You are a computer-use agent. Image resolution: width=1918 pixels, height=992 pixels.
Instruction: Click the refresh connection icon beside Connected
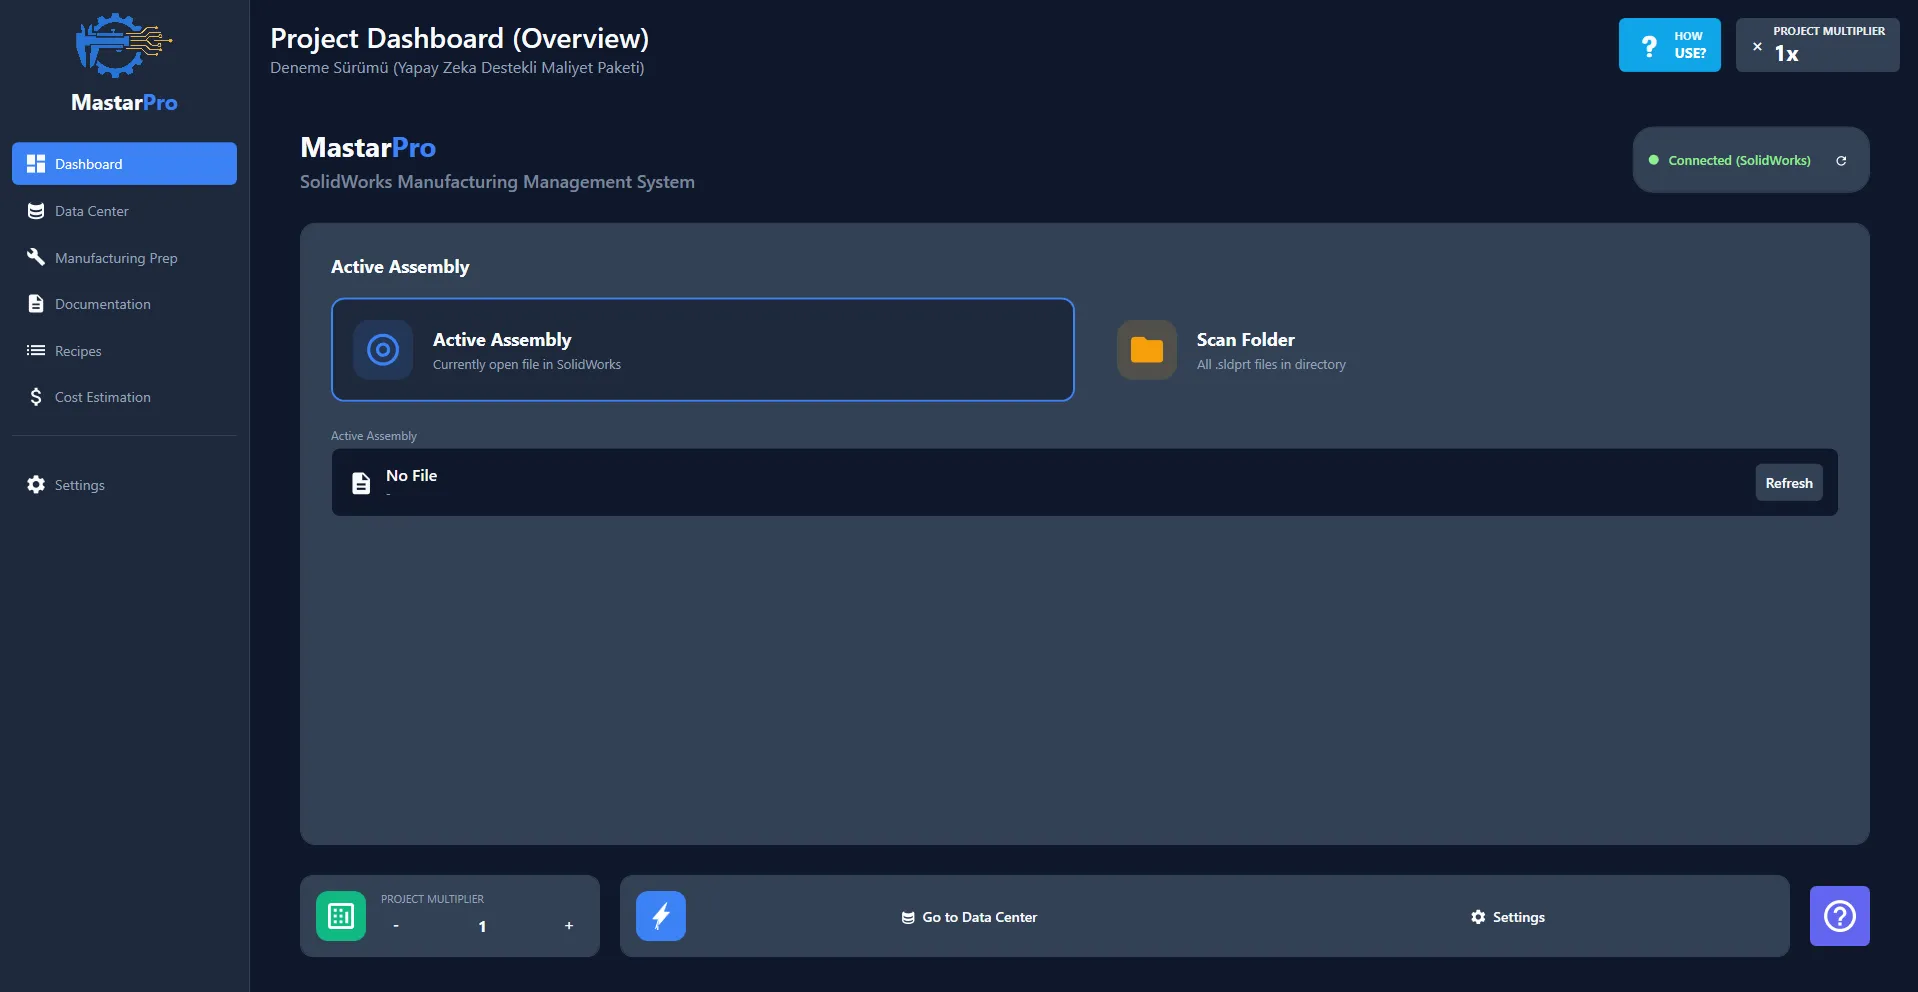[1840, 161]
